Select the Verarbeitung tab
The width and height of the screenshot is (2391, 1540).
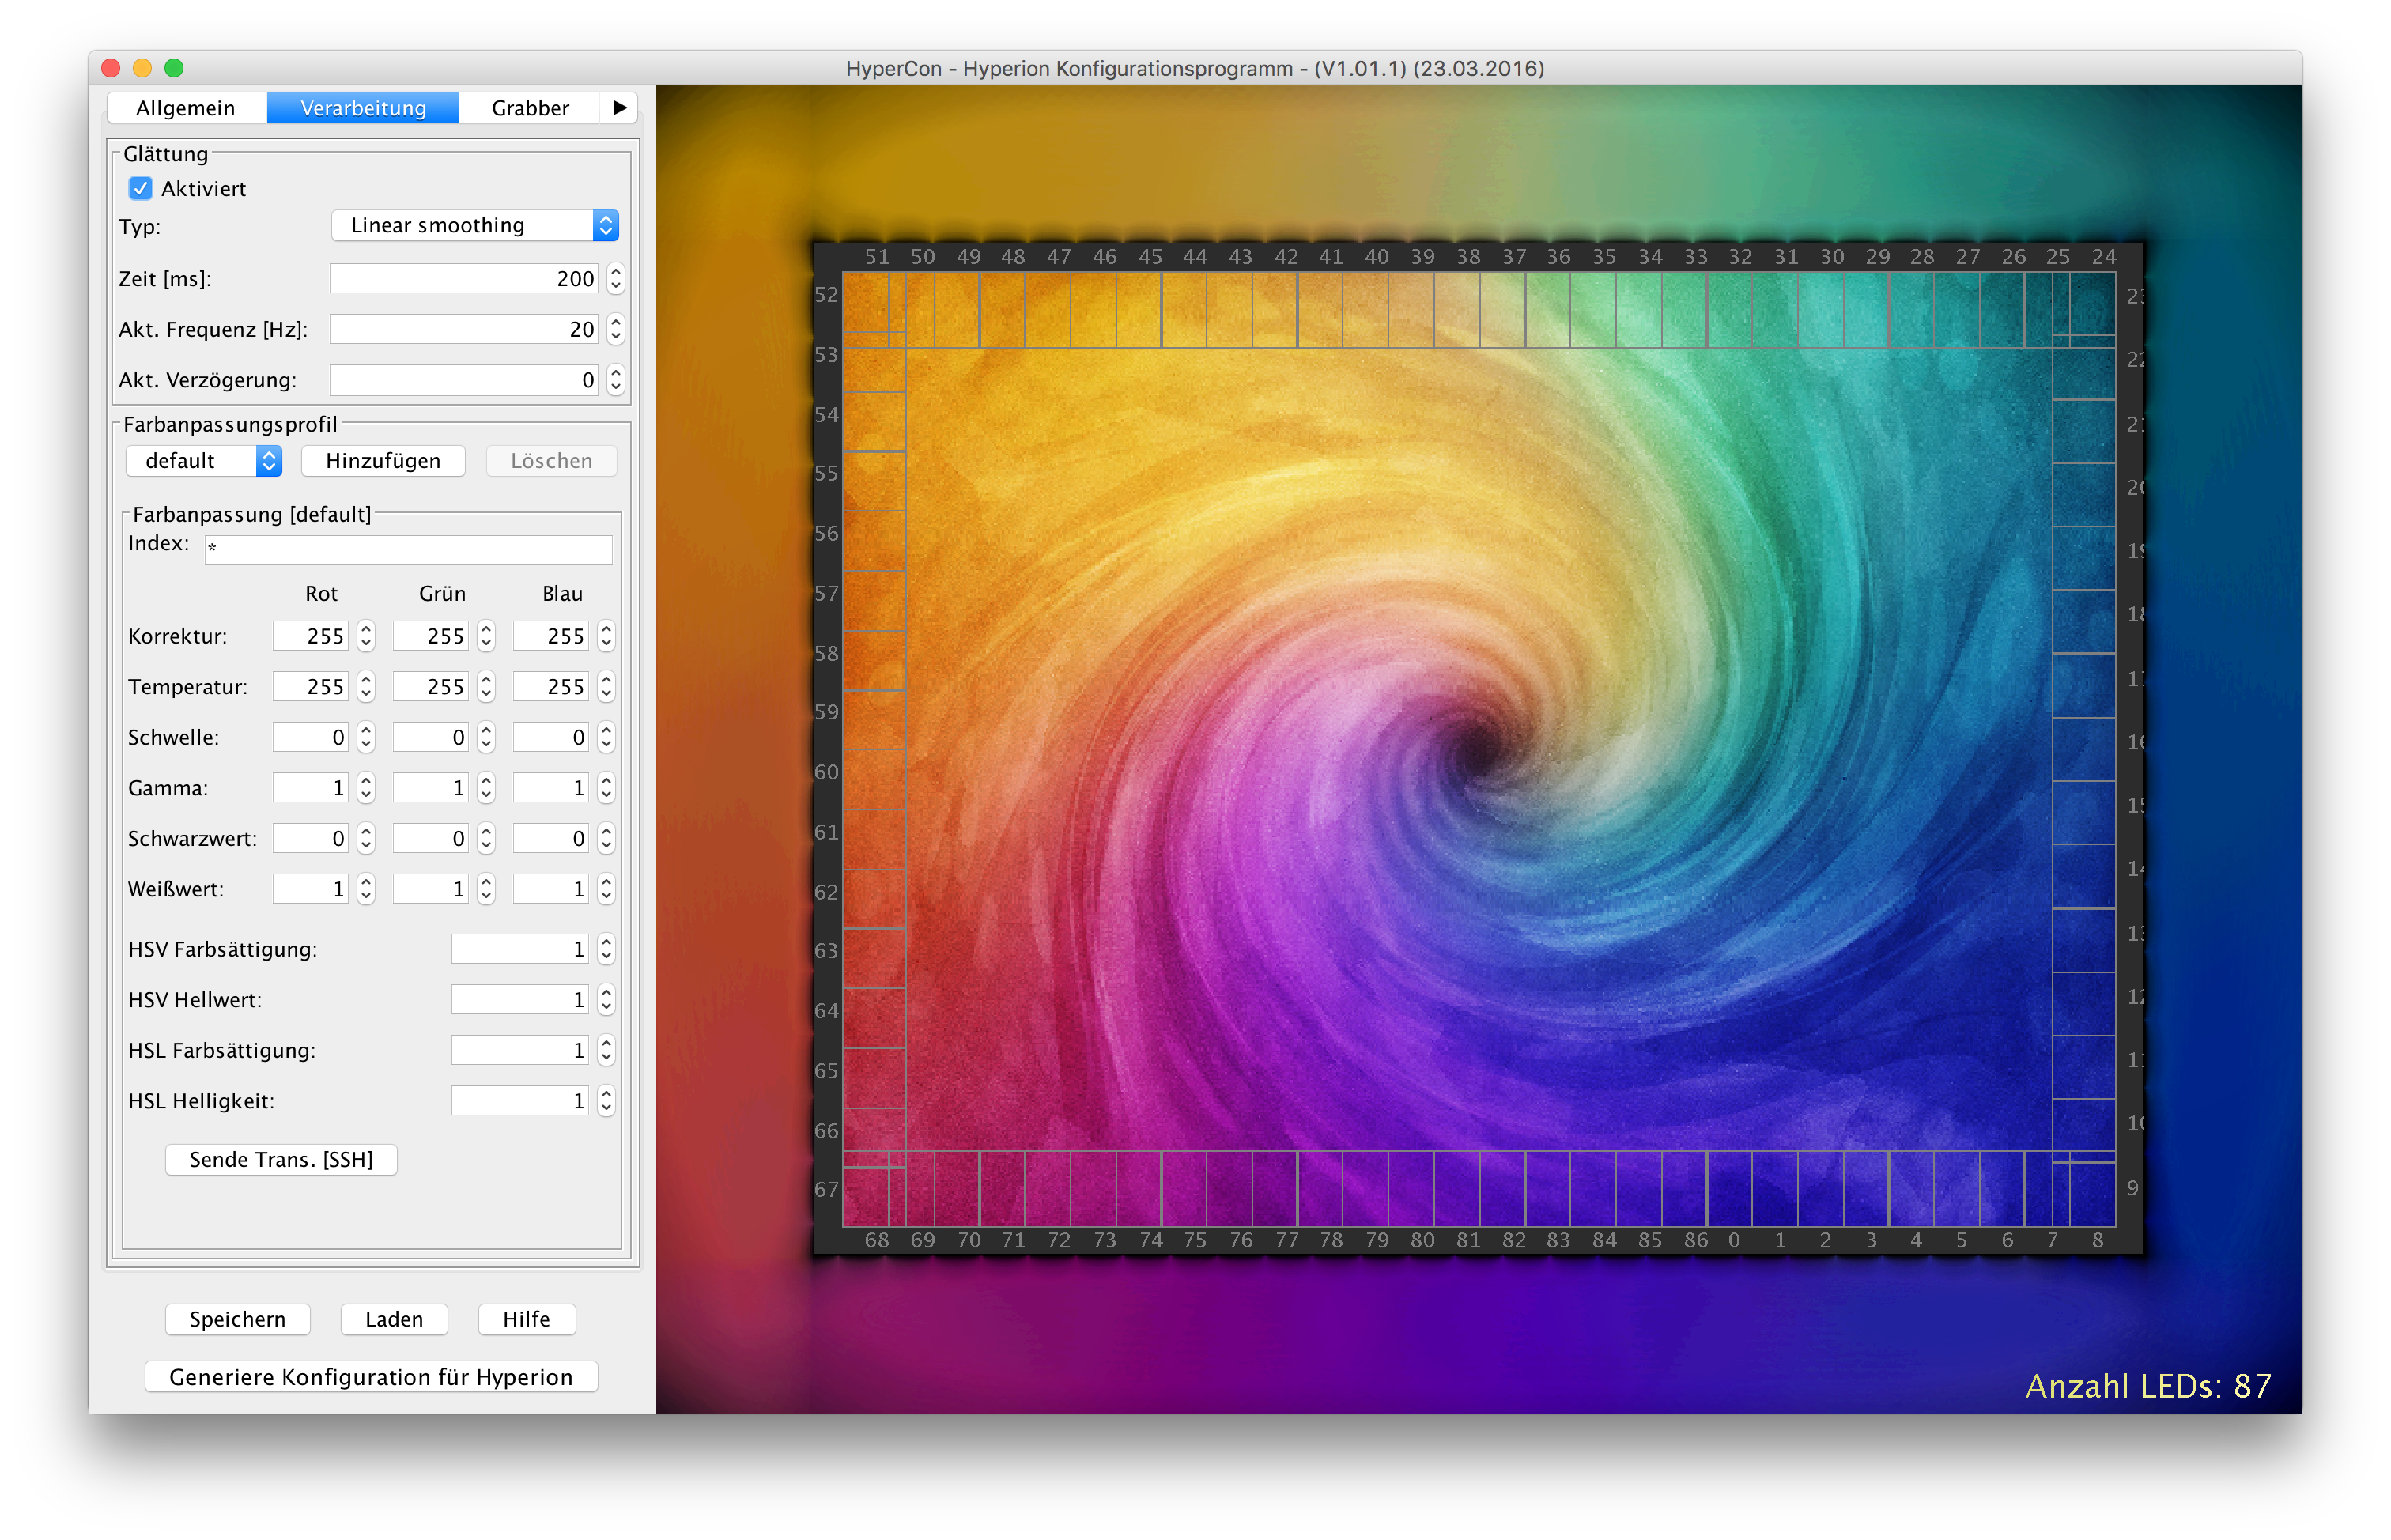point(363,108)
